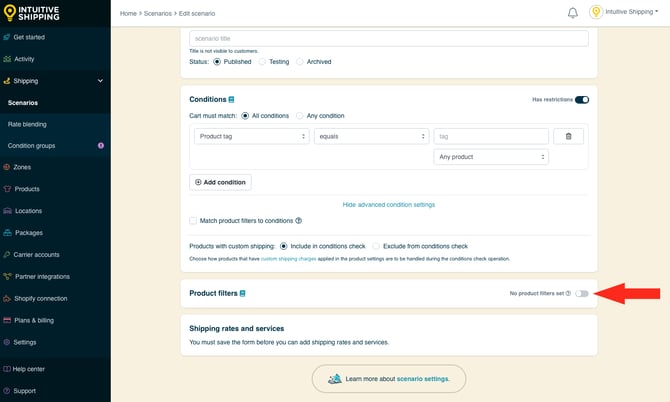Click the illustration icon in Learn more banner

(335, 379)
